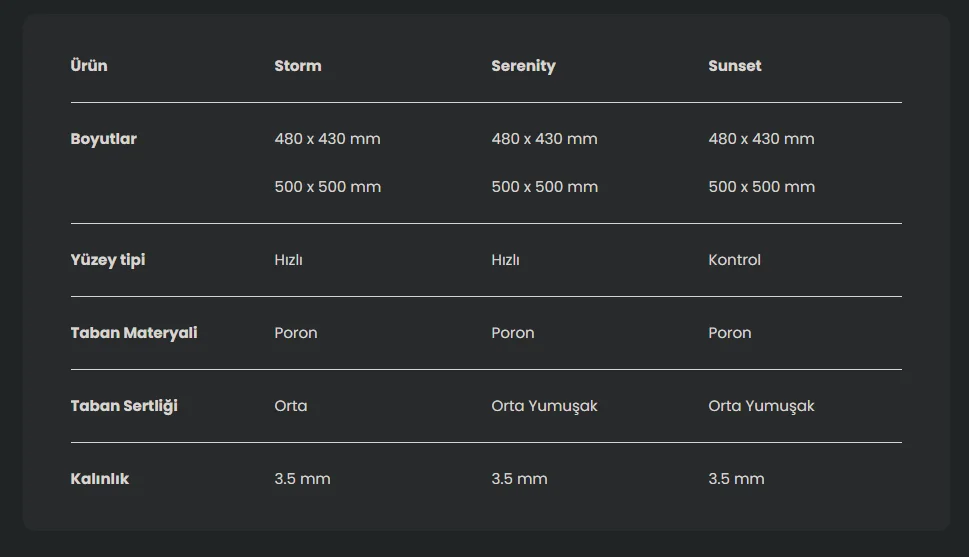This screenshot has width=969, height=557.
Task: Click Storm's 3.5 mm thickness value
Action: (x=302, y=479)
